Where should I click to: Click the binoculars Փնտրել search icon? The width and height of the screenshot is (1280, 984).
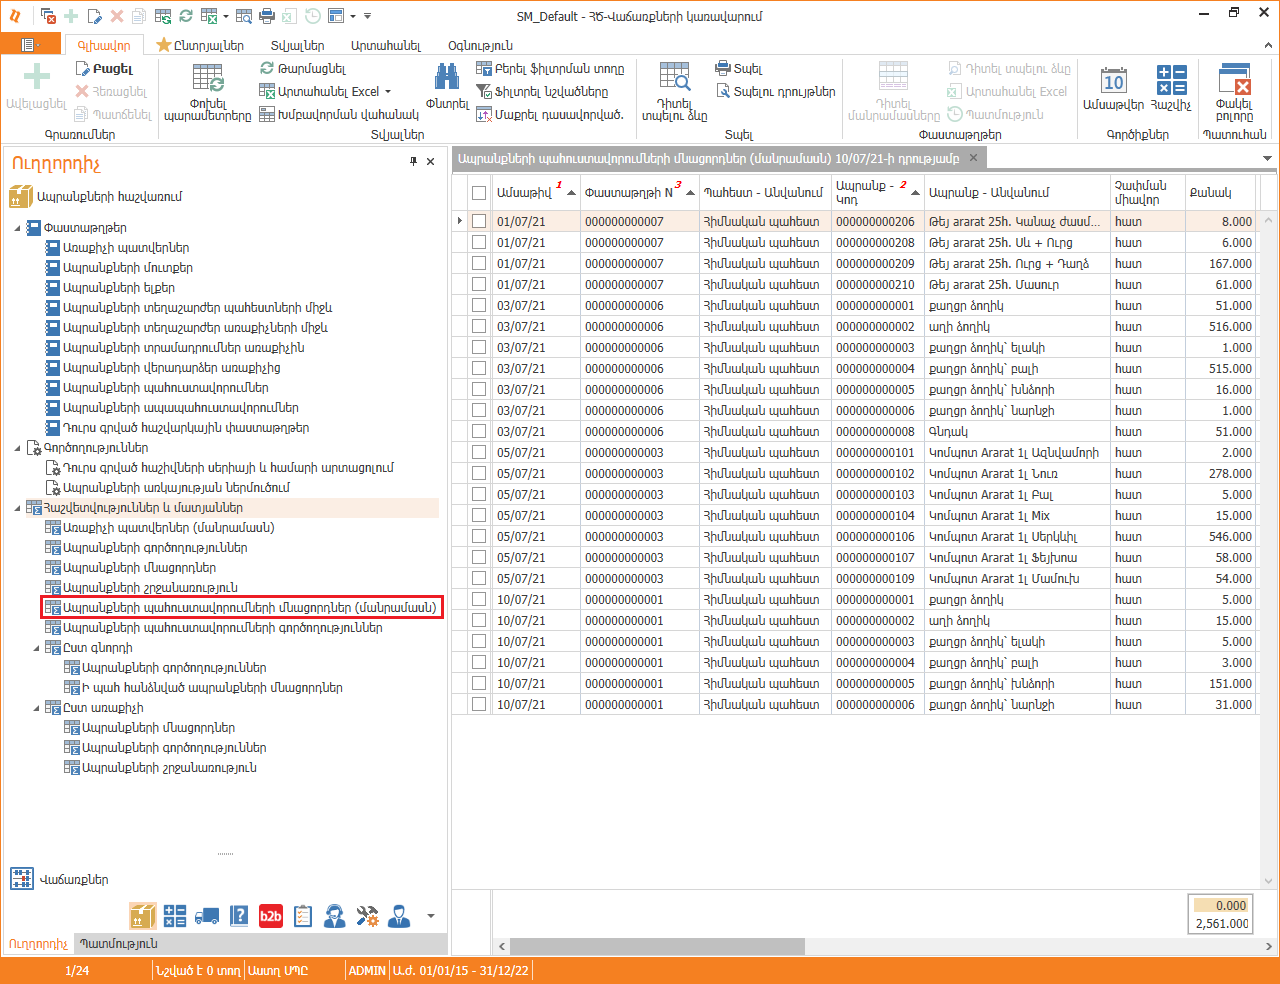[447, 78]
